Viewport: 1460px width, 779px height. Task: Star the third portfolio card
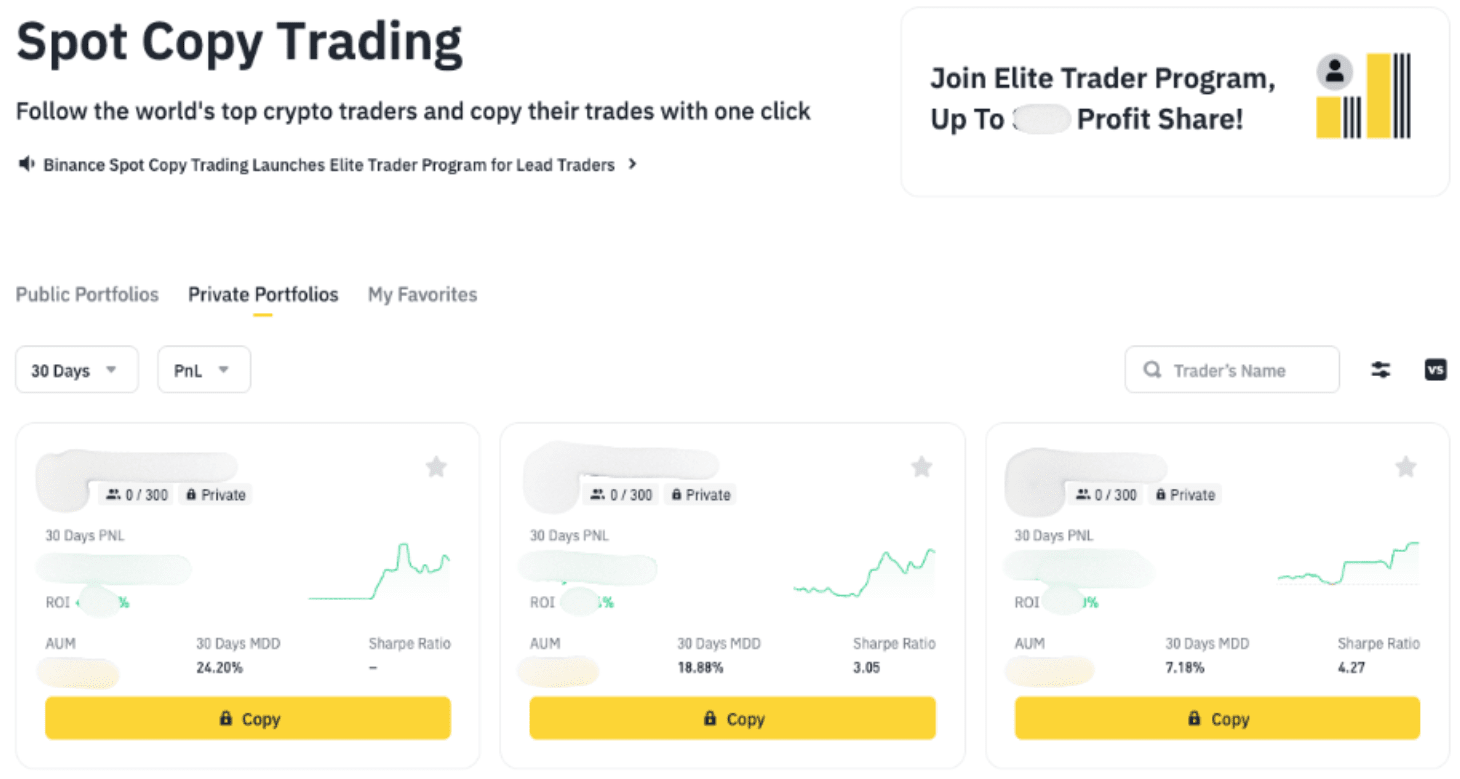coord(1406,467)
